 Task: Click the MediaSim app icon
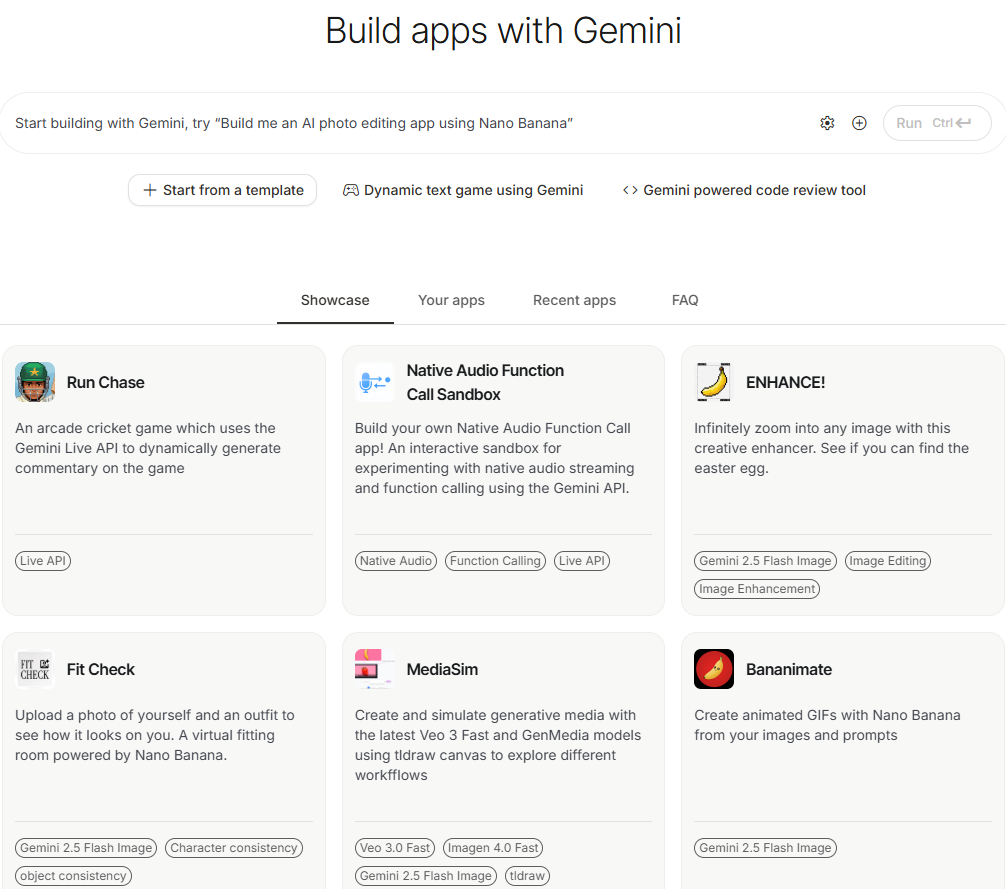point(374,669)
